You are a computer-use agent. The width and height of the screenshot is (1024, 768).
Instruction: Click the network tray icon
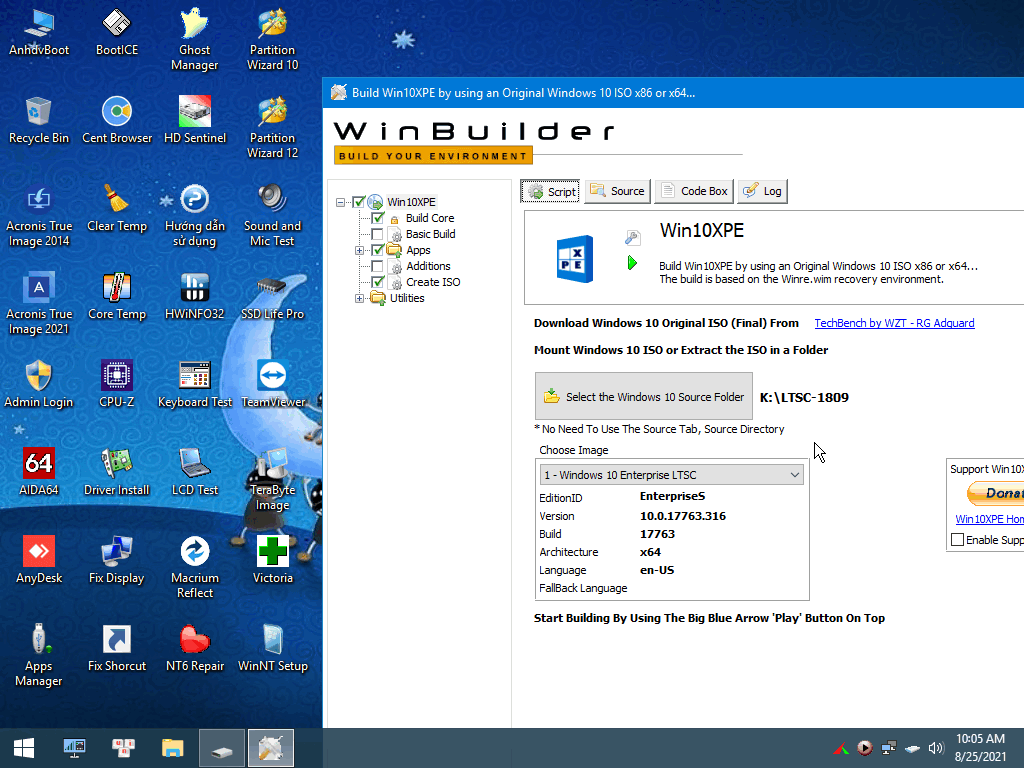click(888, 748)
